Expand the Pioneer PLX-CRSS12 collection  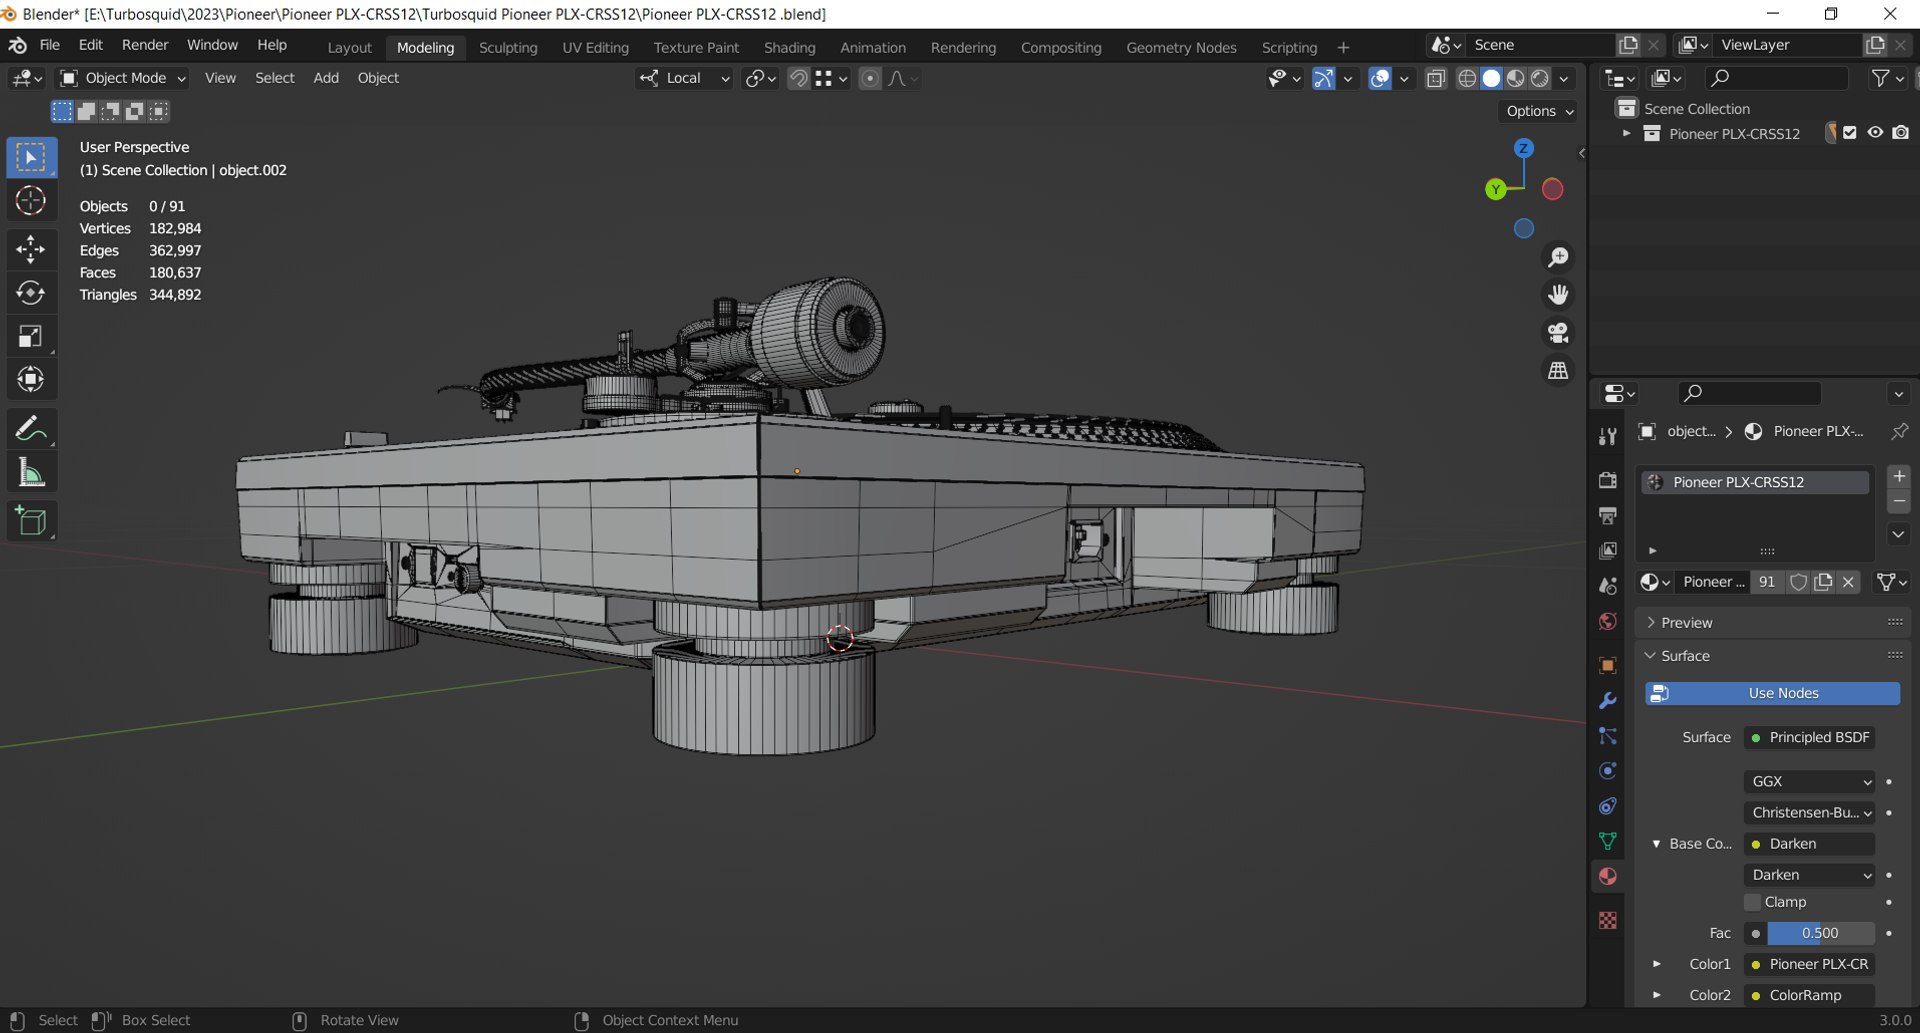1626,133
